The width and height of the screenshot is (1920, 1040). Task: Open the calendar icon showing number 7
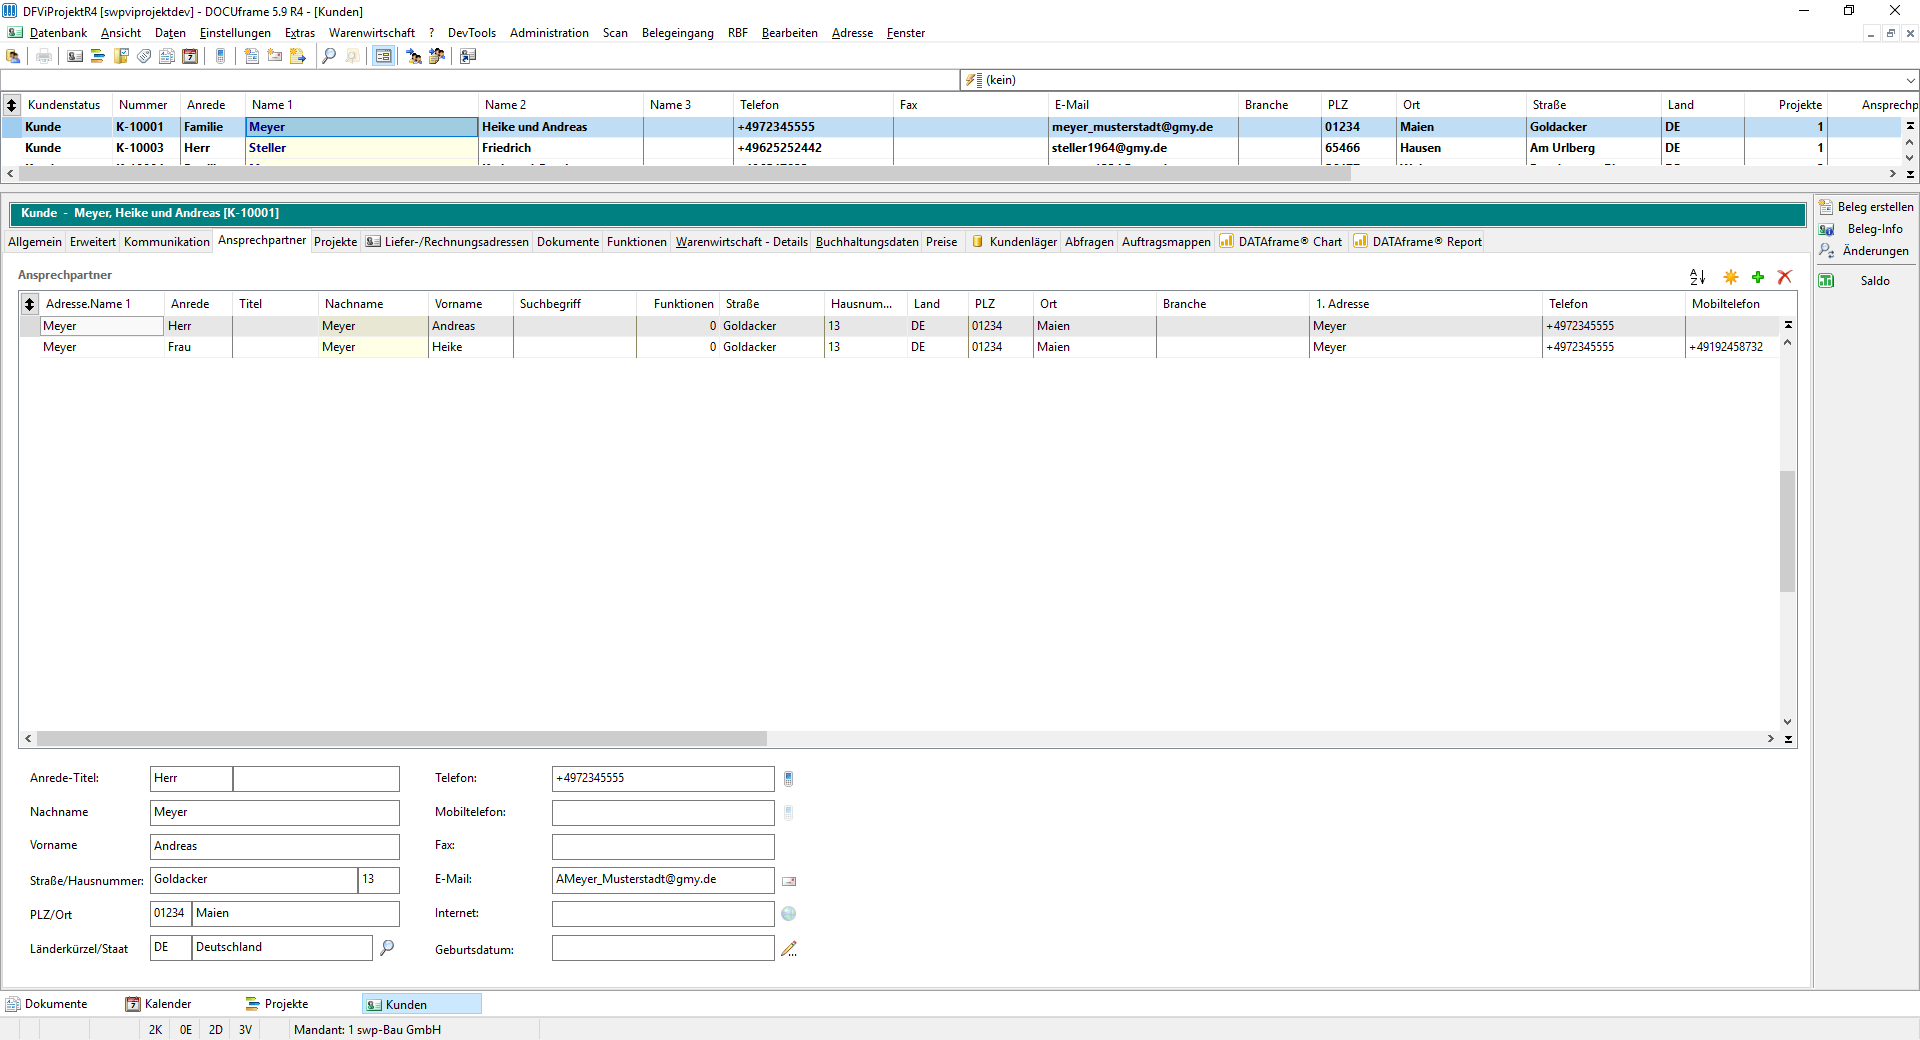(190, 56)
